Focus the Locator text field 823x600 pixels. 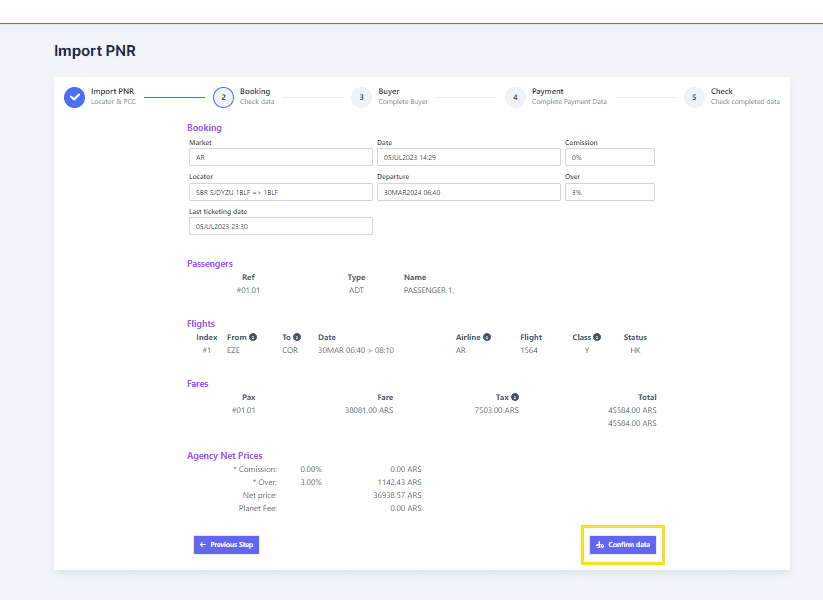coord(280,192)
